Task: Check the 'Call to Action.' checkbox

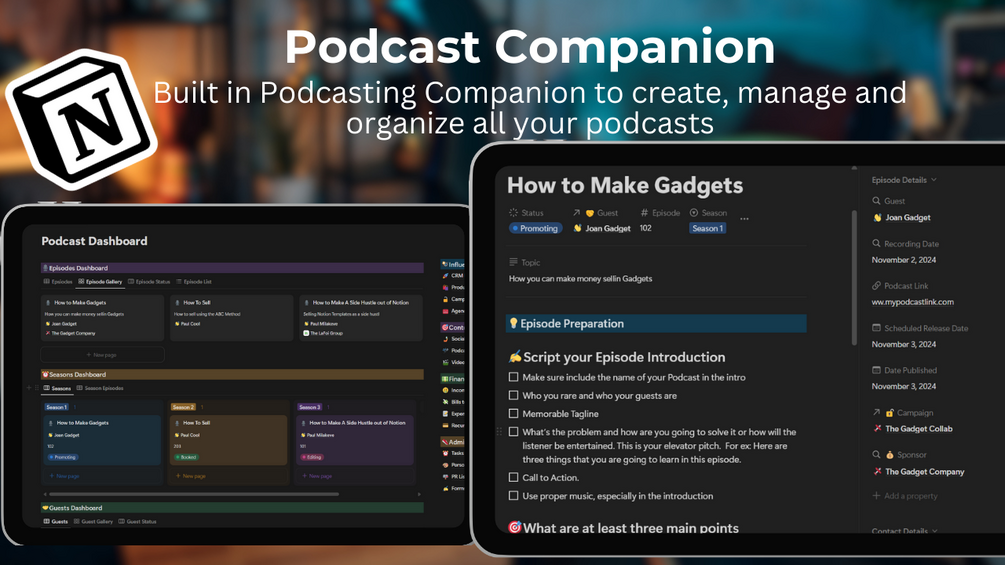Action: pyautogui.click(x=513, y=477)
